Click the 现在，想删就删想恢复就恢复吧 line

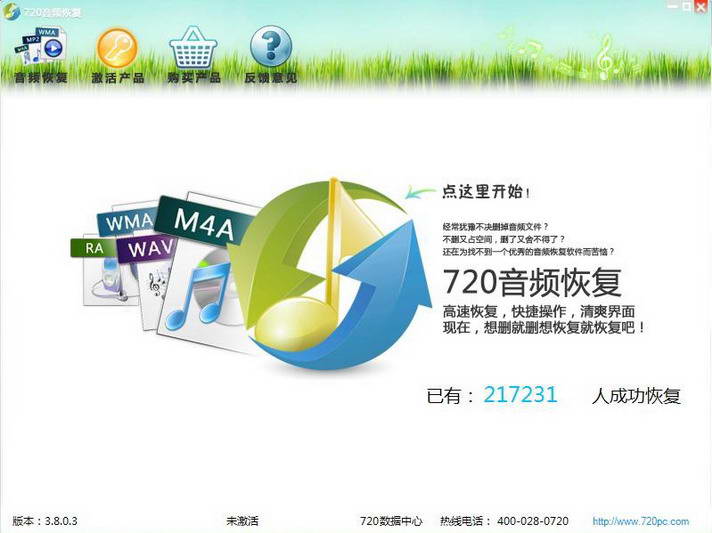tap(544, 327)
